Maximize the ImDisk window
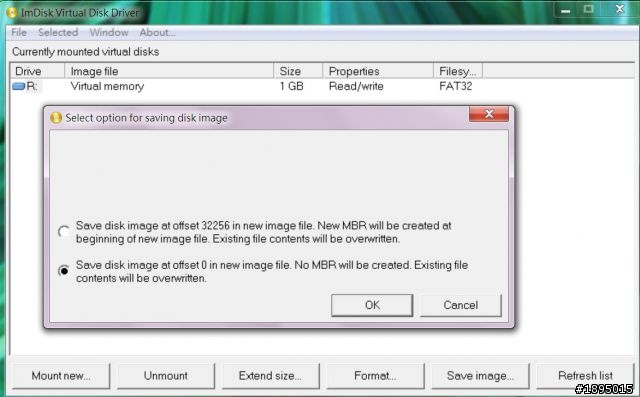 [x=588, y=9]
